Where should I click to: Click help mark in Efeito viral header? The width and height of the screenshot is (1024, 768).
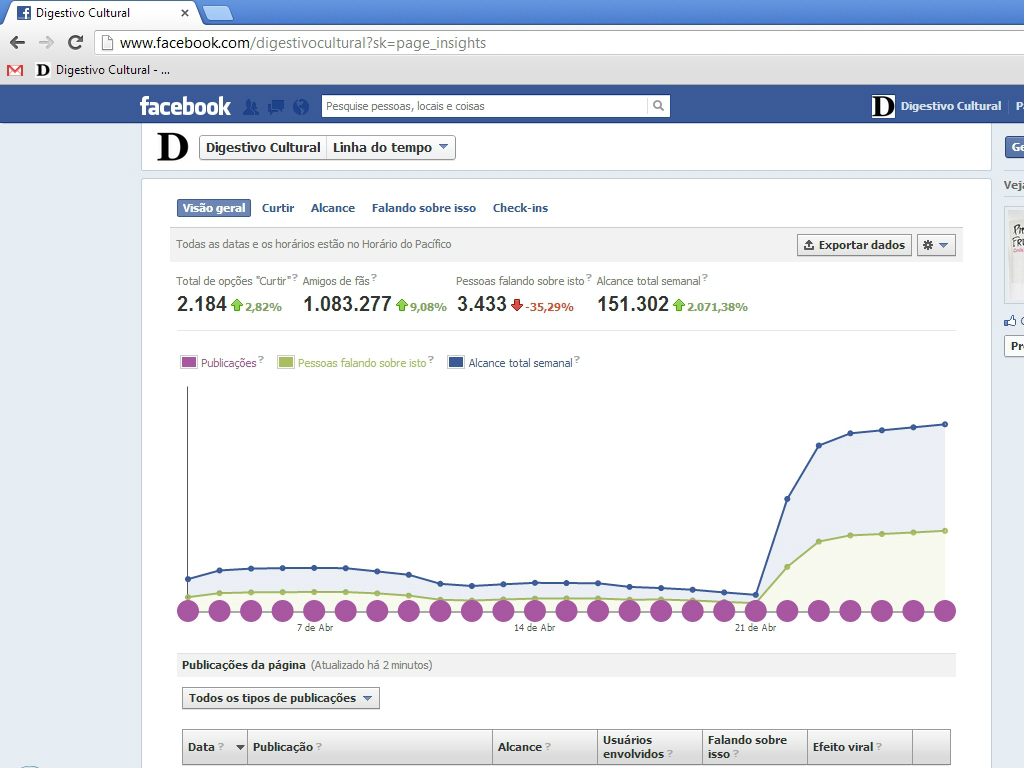click(879, 746)
